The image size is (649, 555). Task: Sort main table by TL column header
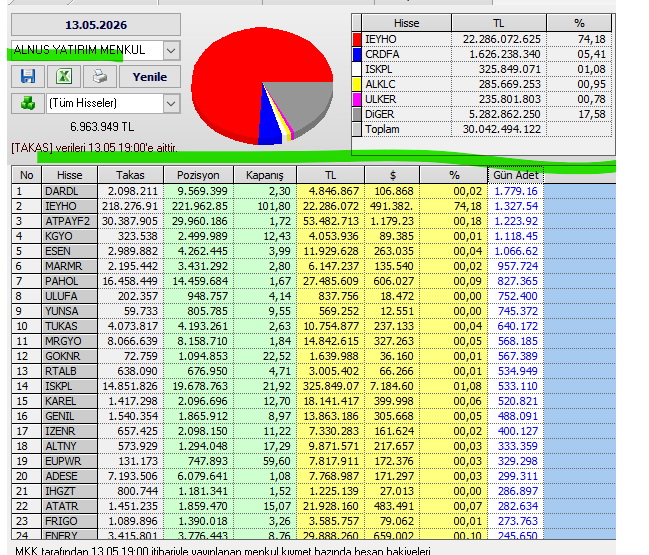point(330,175)
